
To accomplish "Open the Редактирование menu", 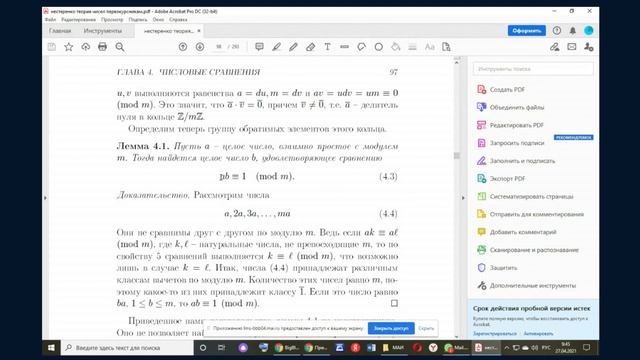I will pos(78,20).
